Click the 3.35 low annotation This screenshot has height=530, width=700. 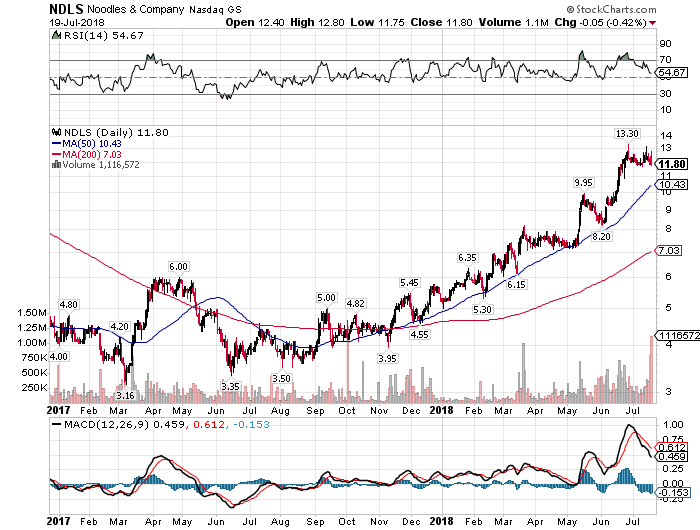tap(230, 387)
